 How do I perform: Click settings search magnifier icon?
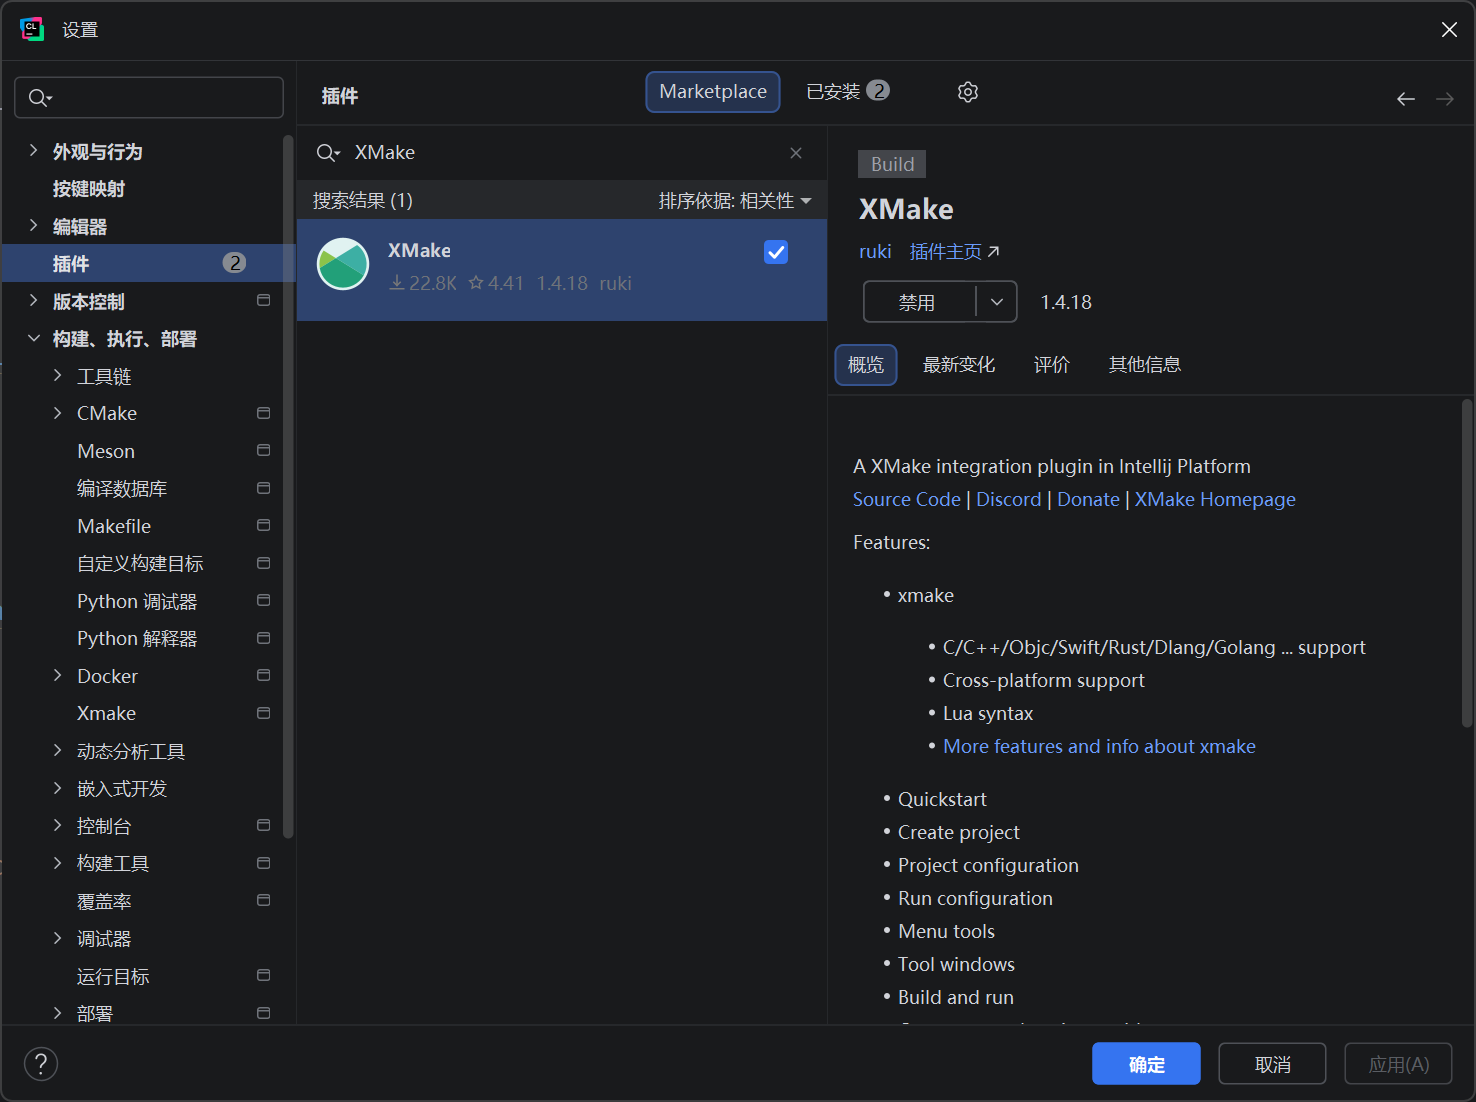tap(39, 98)
